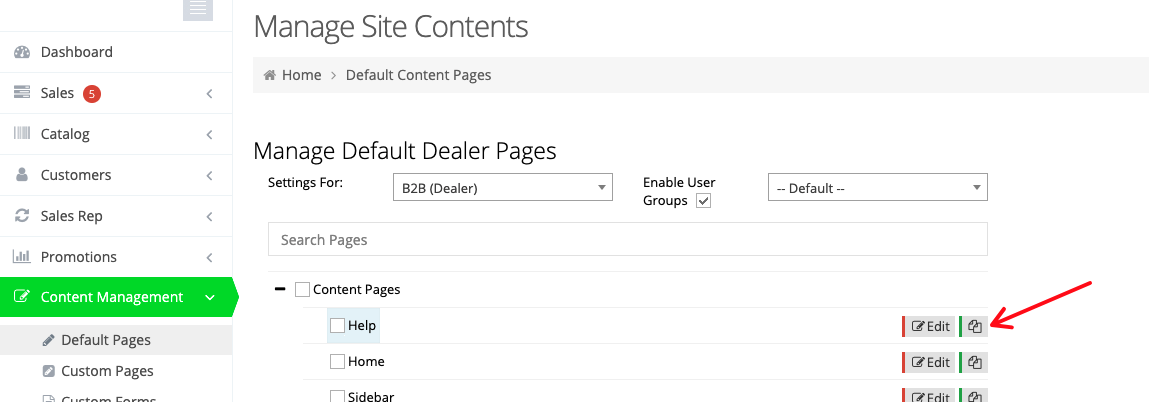This screenshot has height=402, width=1149.
Task: Collapse the Content Pages tree node
Action: pos(280,289)
